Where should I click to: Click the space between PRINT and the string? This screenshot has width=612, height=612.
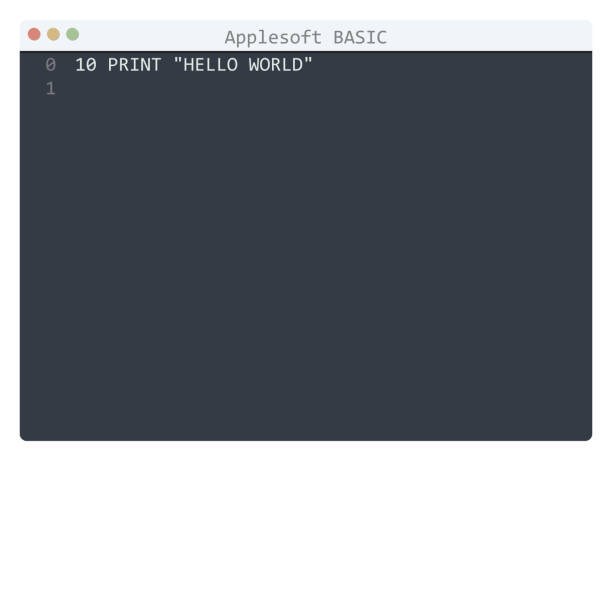pyautogui.click(x=167, y=65)
